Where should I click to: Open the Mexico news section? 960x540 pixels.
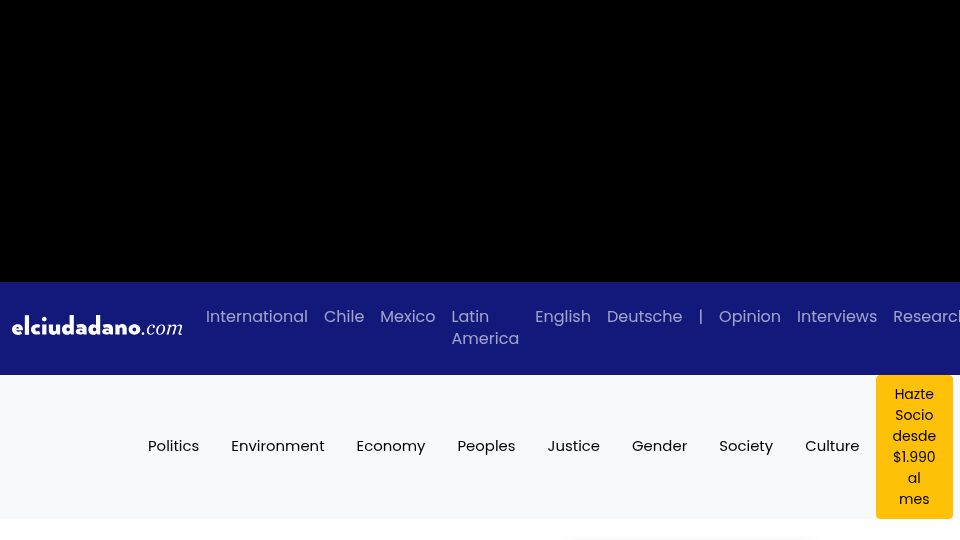pyautogui.click(x=408, y=317)
